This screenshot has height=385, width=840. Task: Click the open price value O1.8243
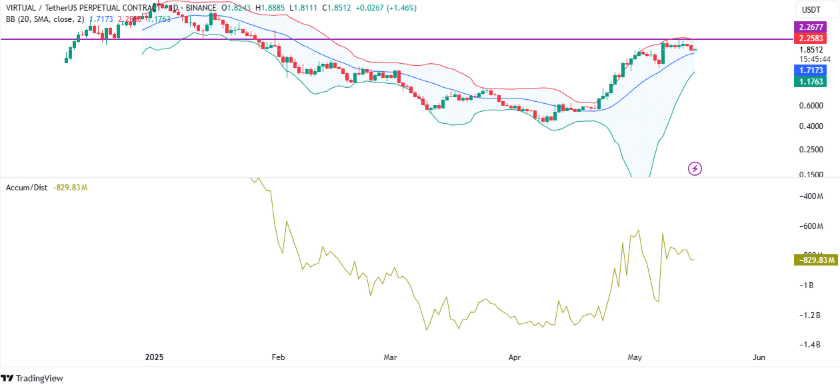pos(236,8)
